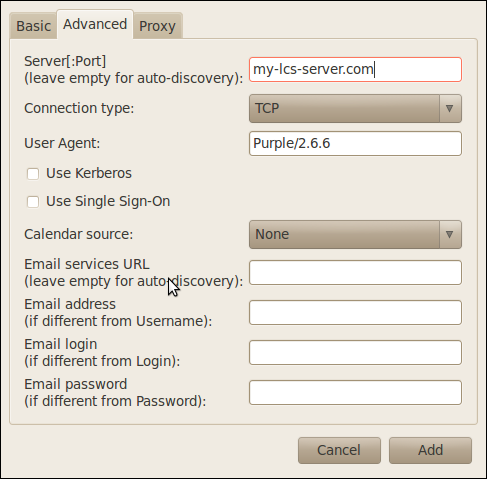This screenshot has height=479, width=487.
Task: Click the Email address input field
Action: [355, 313]
